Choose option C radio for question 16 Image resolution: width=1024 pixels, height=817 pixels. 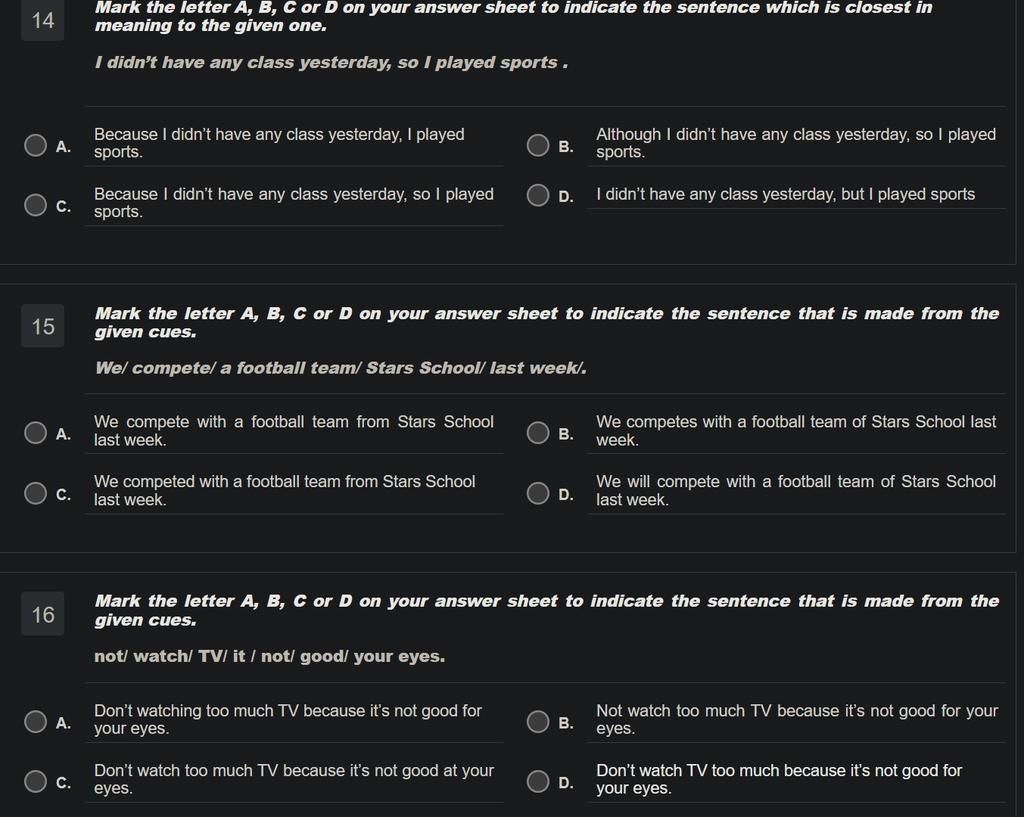[x=35, y=781]
